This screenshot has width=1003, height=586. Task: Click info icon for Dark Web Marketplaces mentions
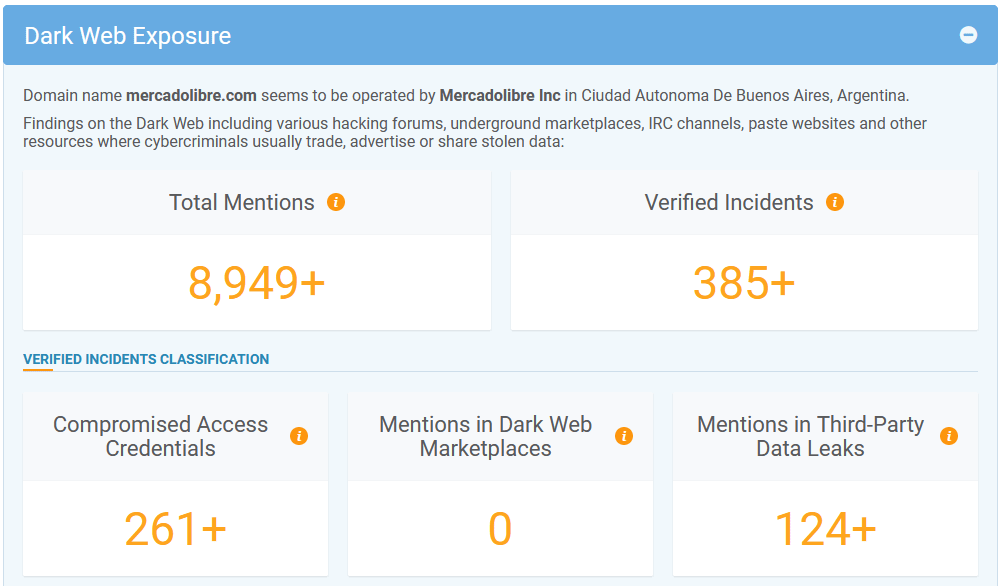[x=624, y=436]
